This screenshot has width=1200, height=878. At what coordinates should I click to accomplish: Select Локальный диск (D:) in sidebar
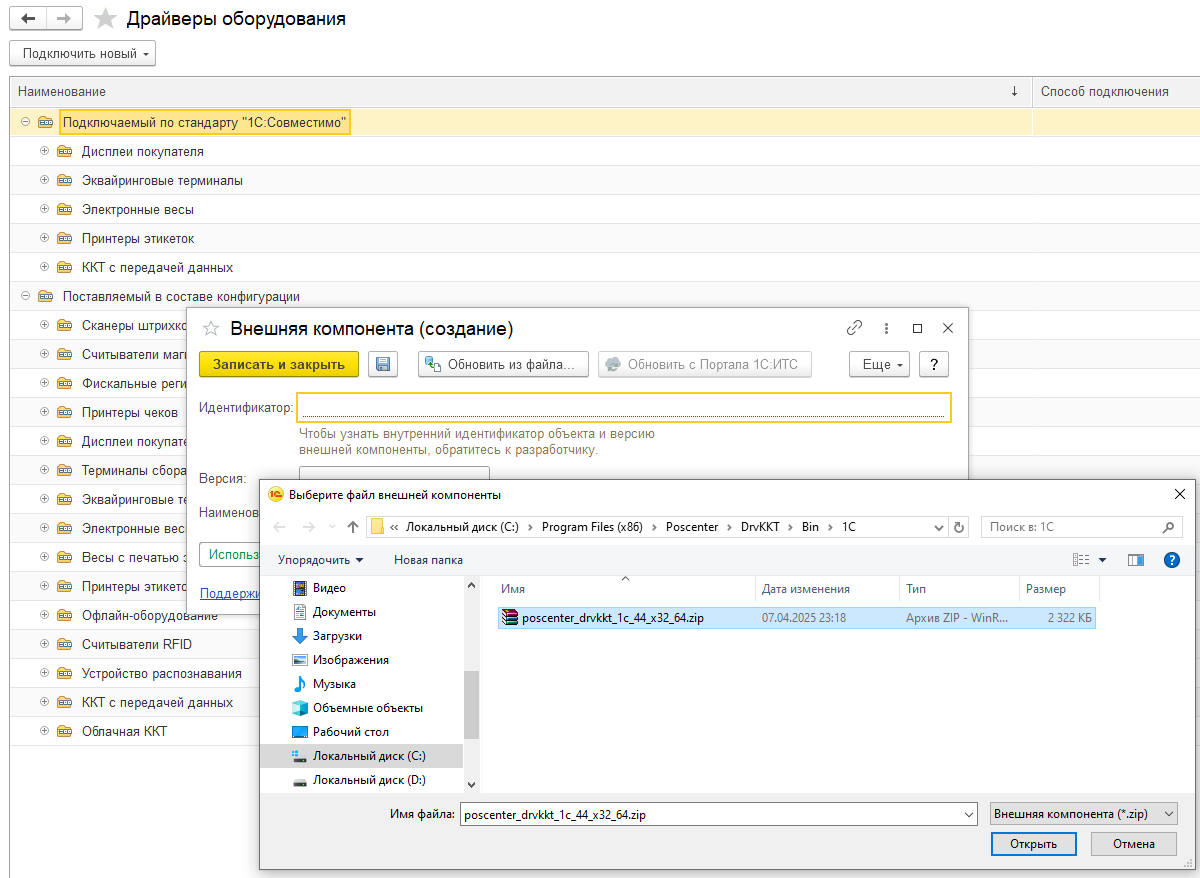[x=368, y=780]
